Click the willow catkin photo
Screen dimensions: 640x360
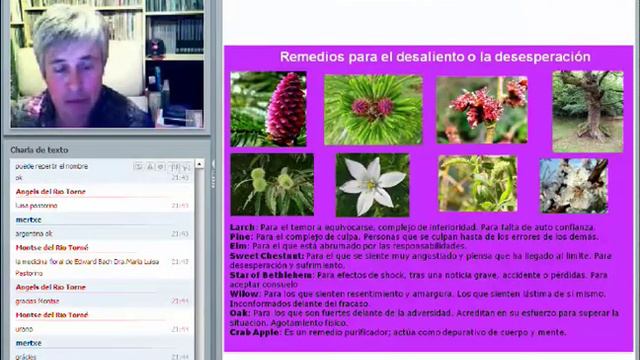coord(478,184)
